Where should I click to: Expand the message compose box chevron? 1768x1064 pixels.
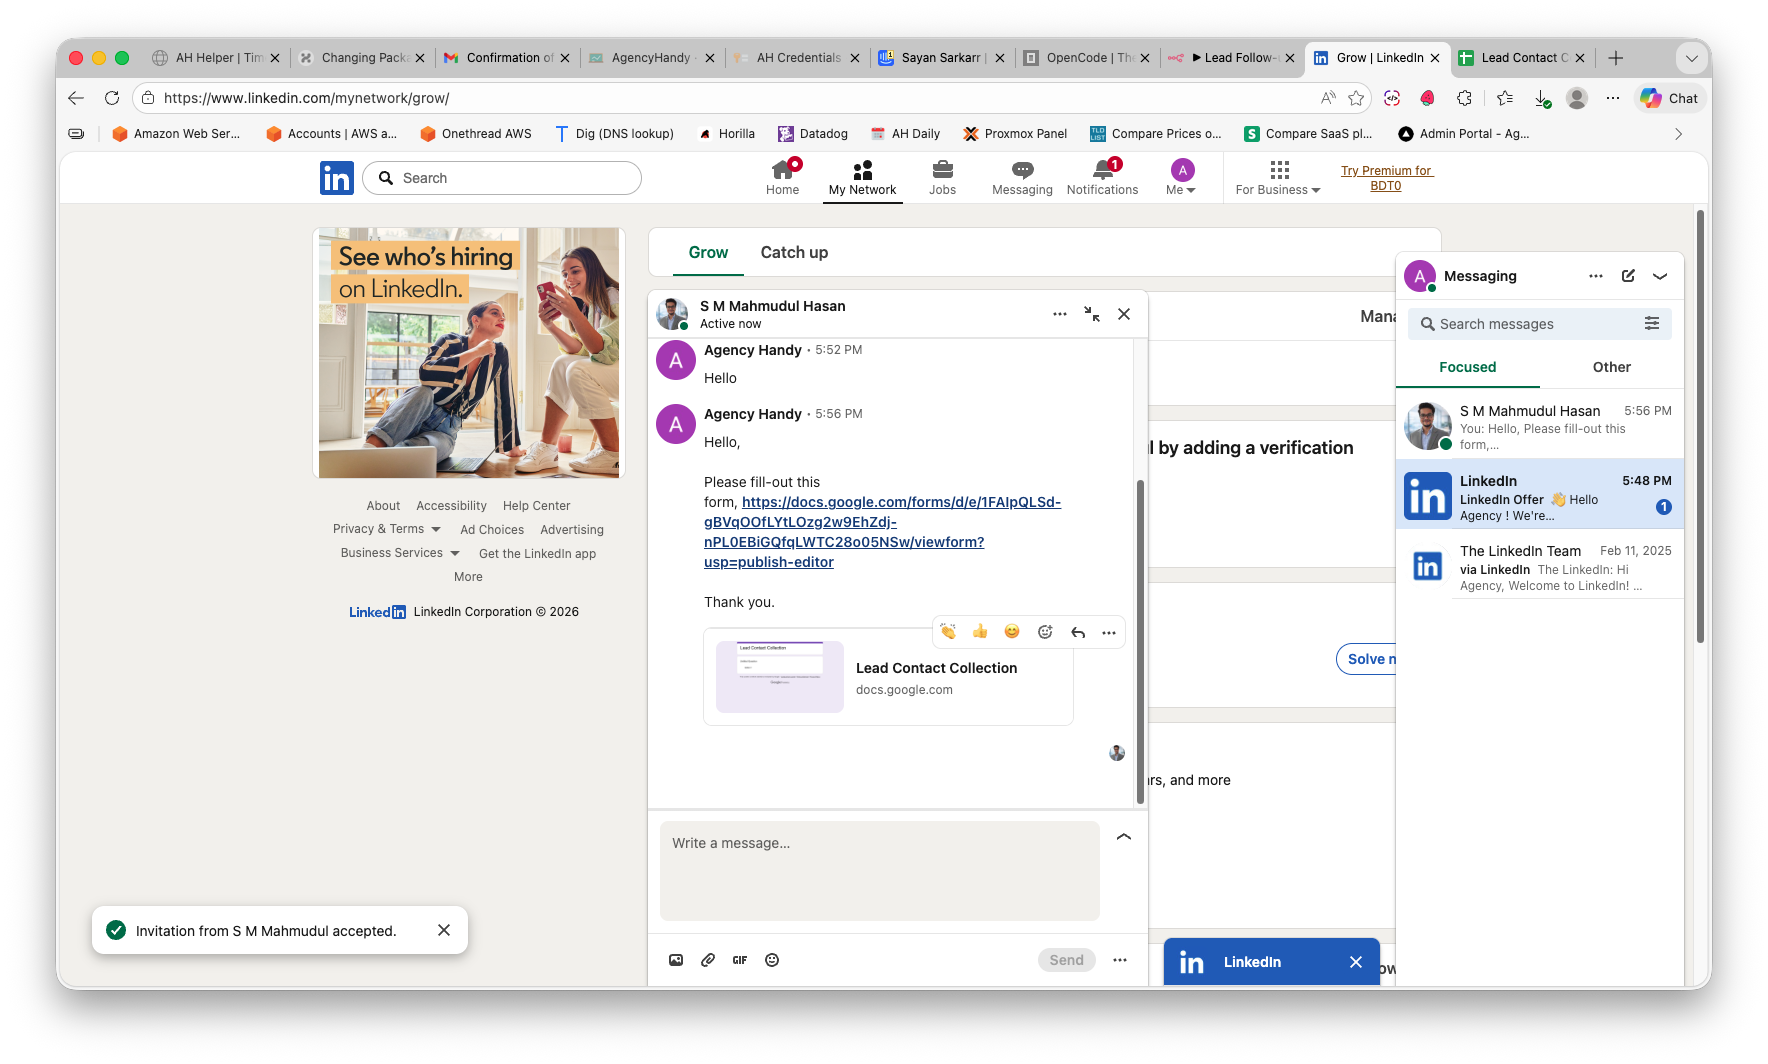[x=1124, y=837]
